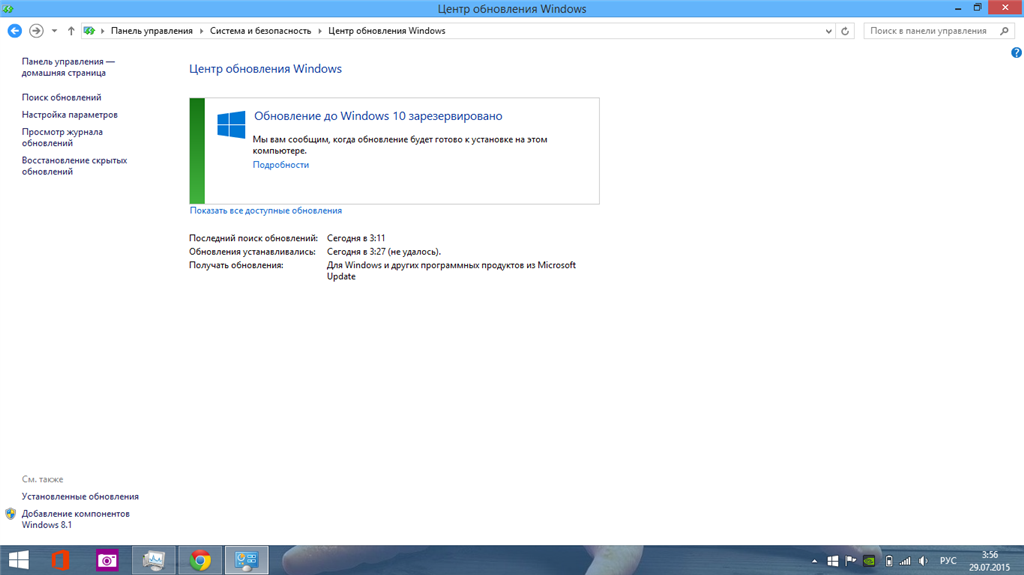Viewport: 1024px width, 575px height.
Task: Open address bar history dropdown
Action: (x=828, y=31)
